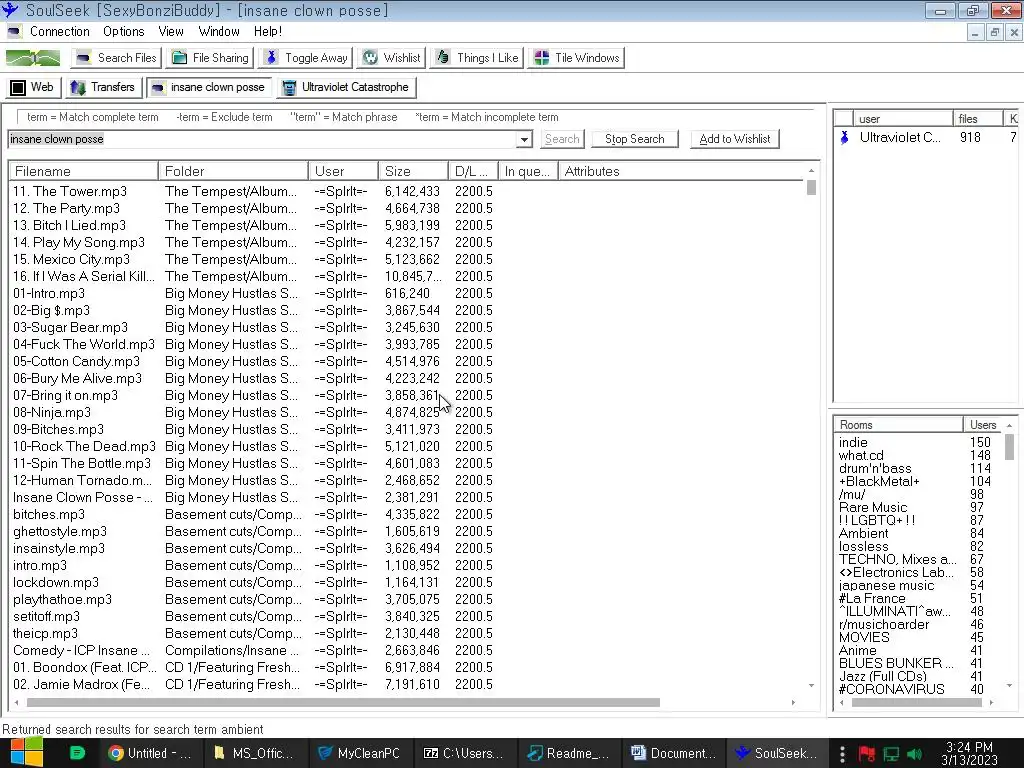Sort results by Size column header
This screenshot has height=768, width=1024.
[x=413, y=171]
